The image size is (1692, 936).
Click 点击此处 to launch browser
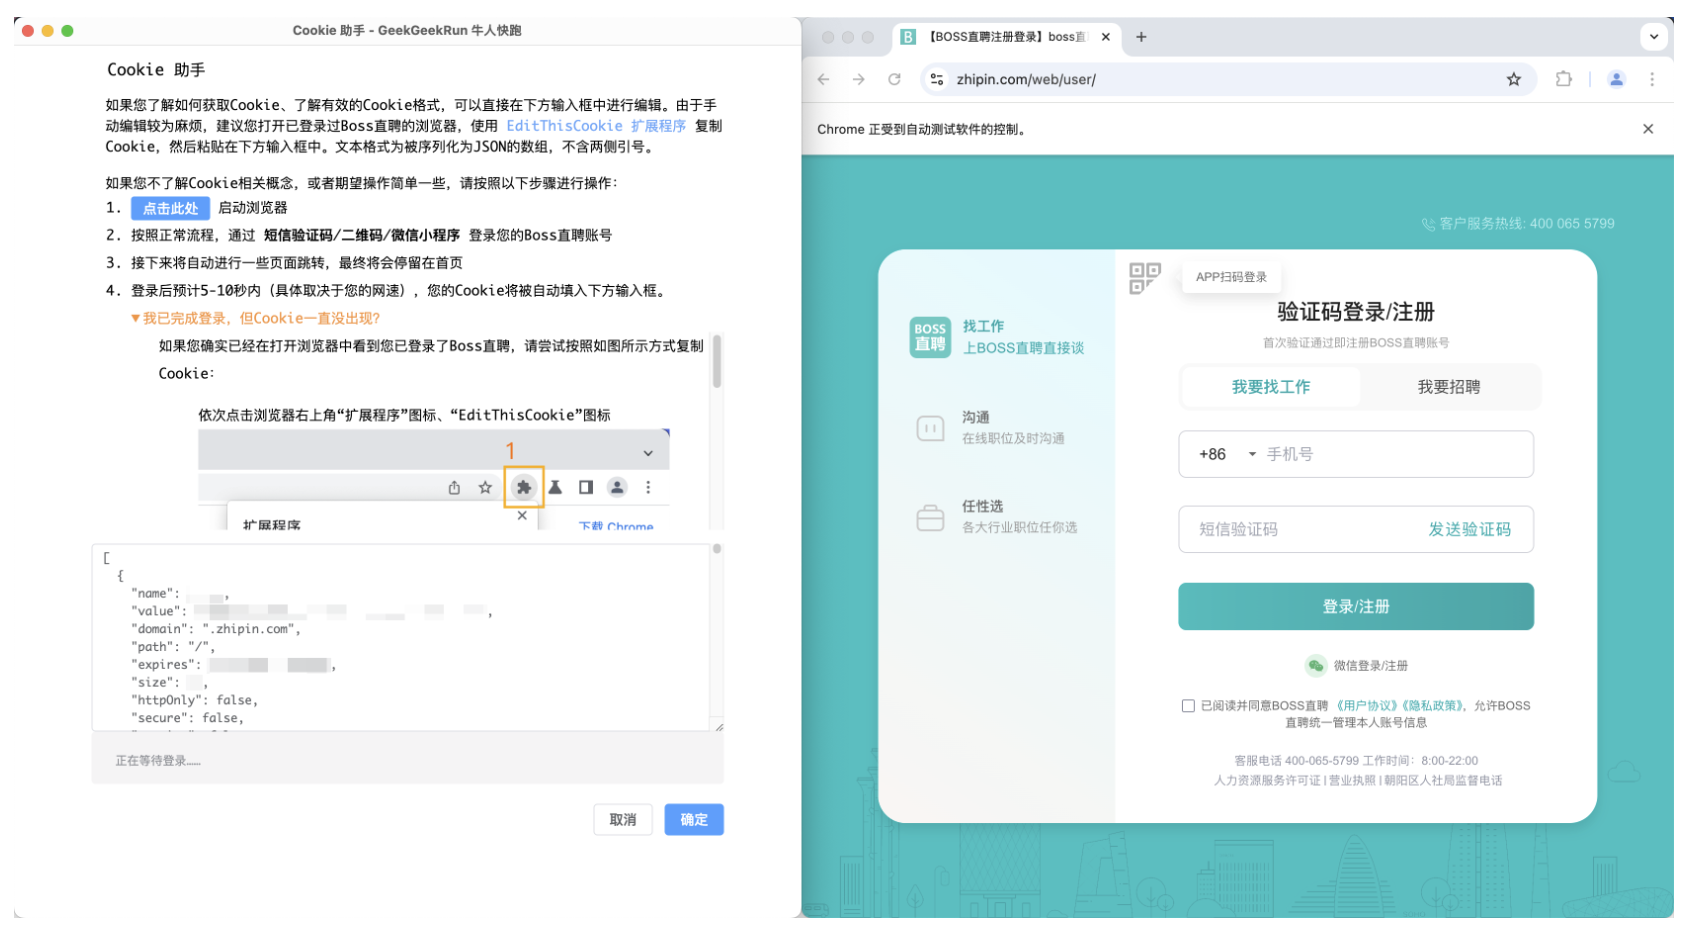(x=171, y=208)
